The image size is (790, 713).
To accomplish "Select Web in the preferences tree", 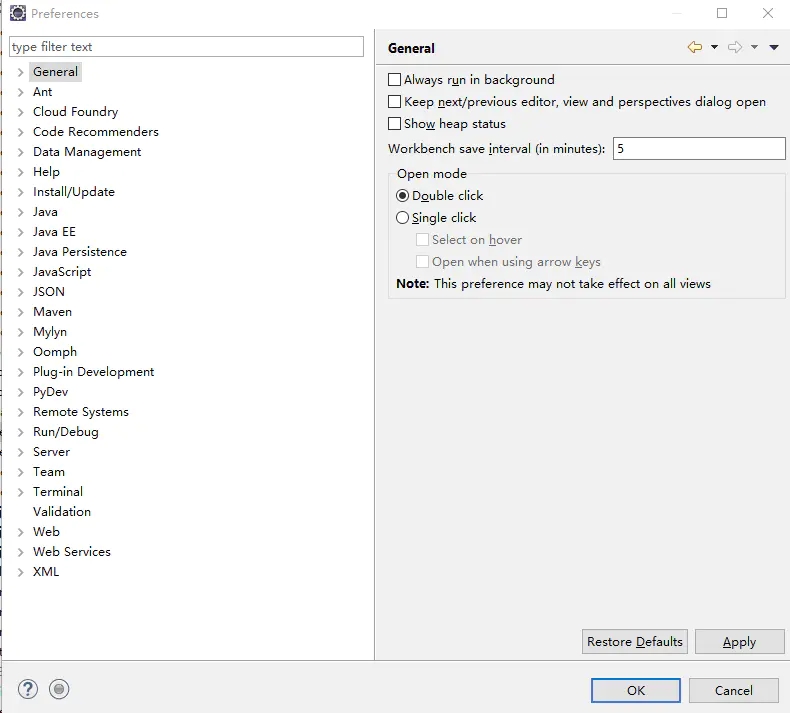I will click(46, 532).
